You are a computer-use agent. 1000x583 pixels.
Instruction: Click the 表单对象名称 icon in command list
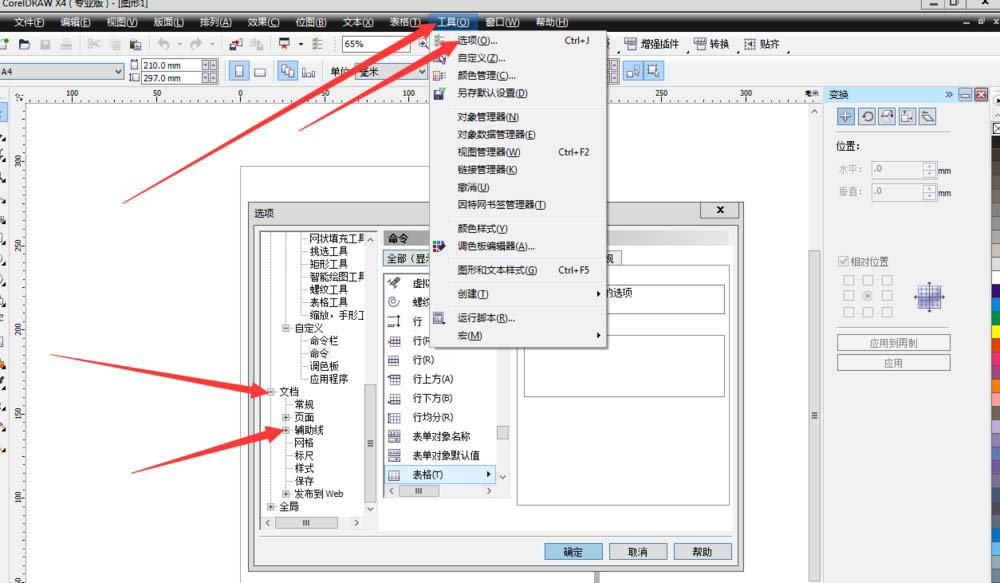[x=394, y=436]
